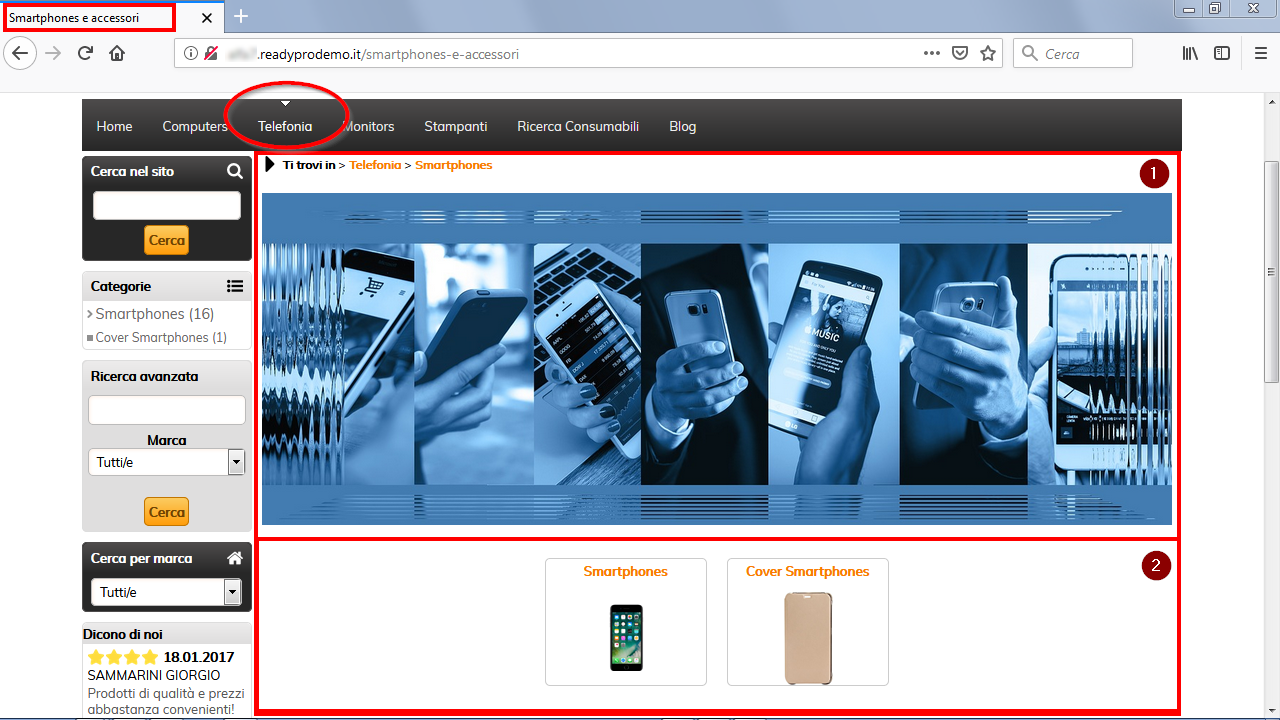Screen dimensions: 1280x720
Task: Click the browser forward arrow
Action: click(x=53, y=53)
